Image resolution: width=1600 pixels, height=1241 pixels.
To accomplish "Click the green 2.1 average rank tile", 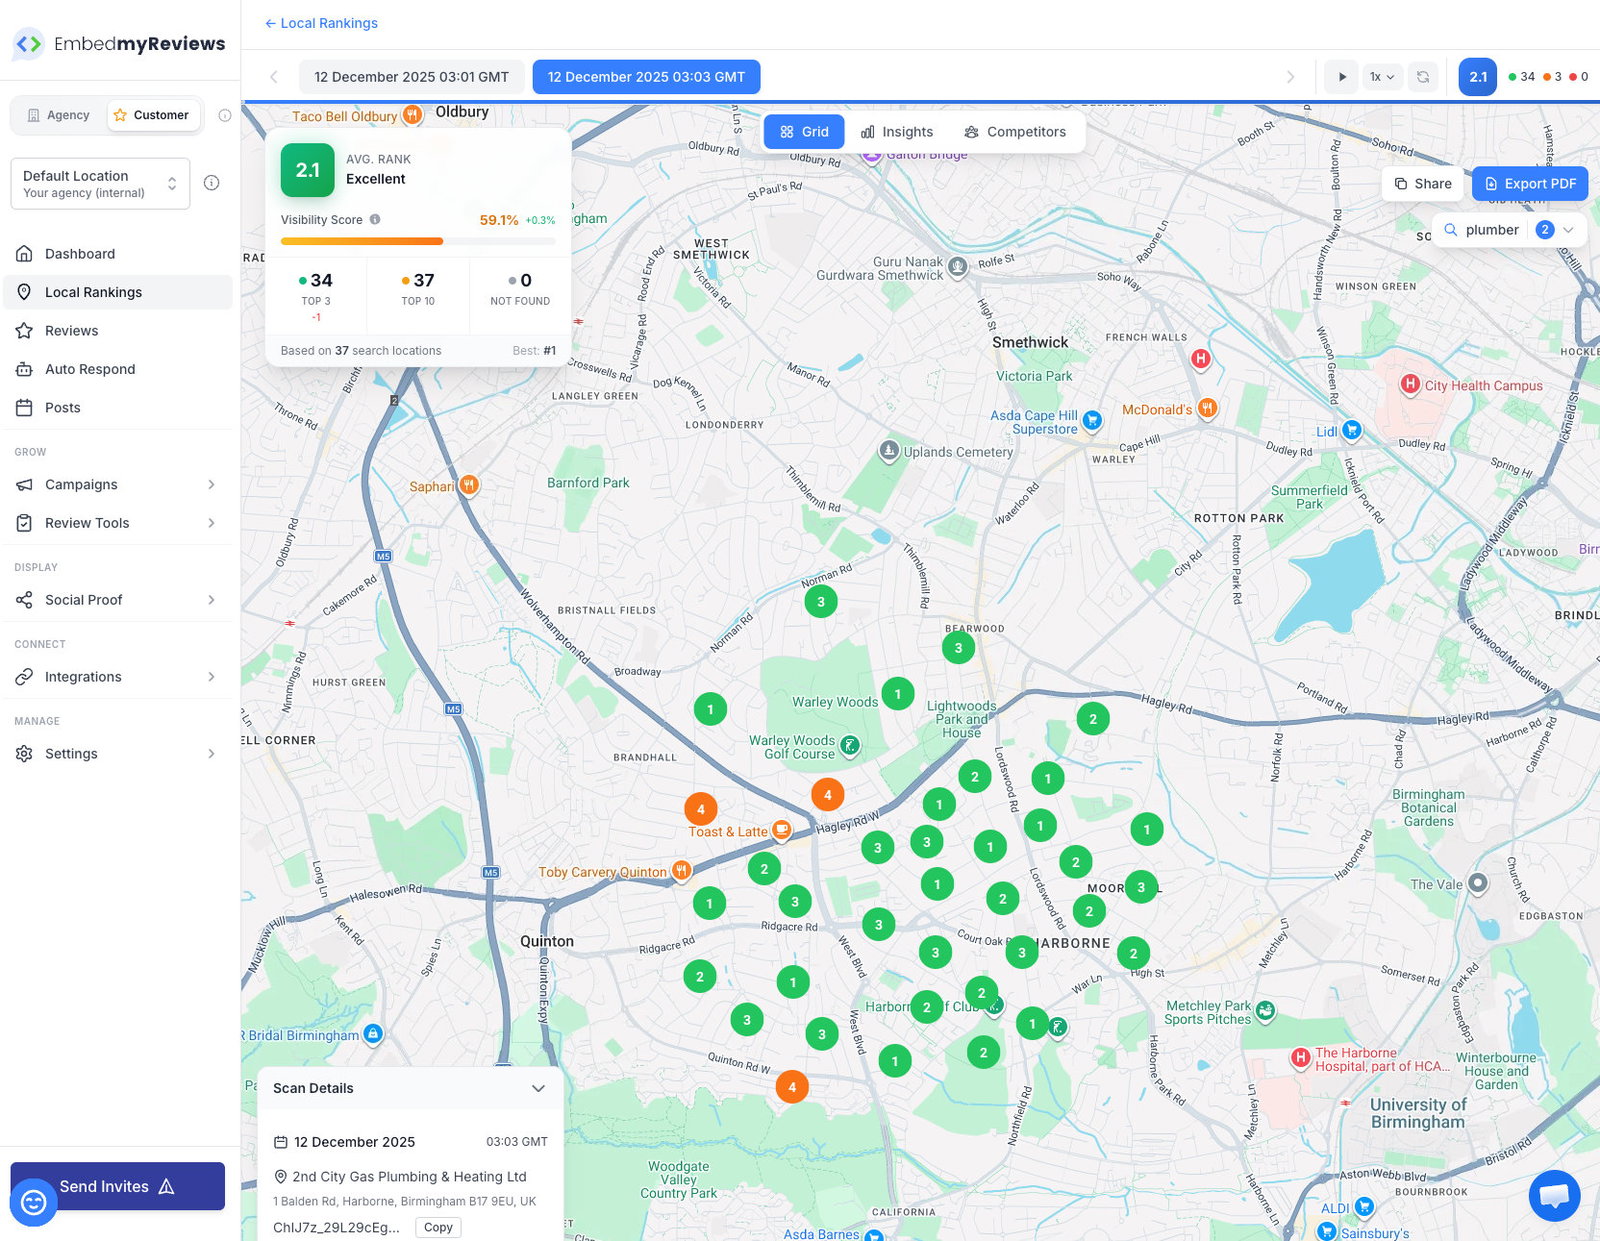I will [x=308, y=170].
